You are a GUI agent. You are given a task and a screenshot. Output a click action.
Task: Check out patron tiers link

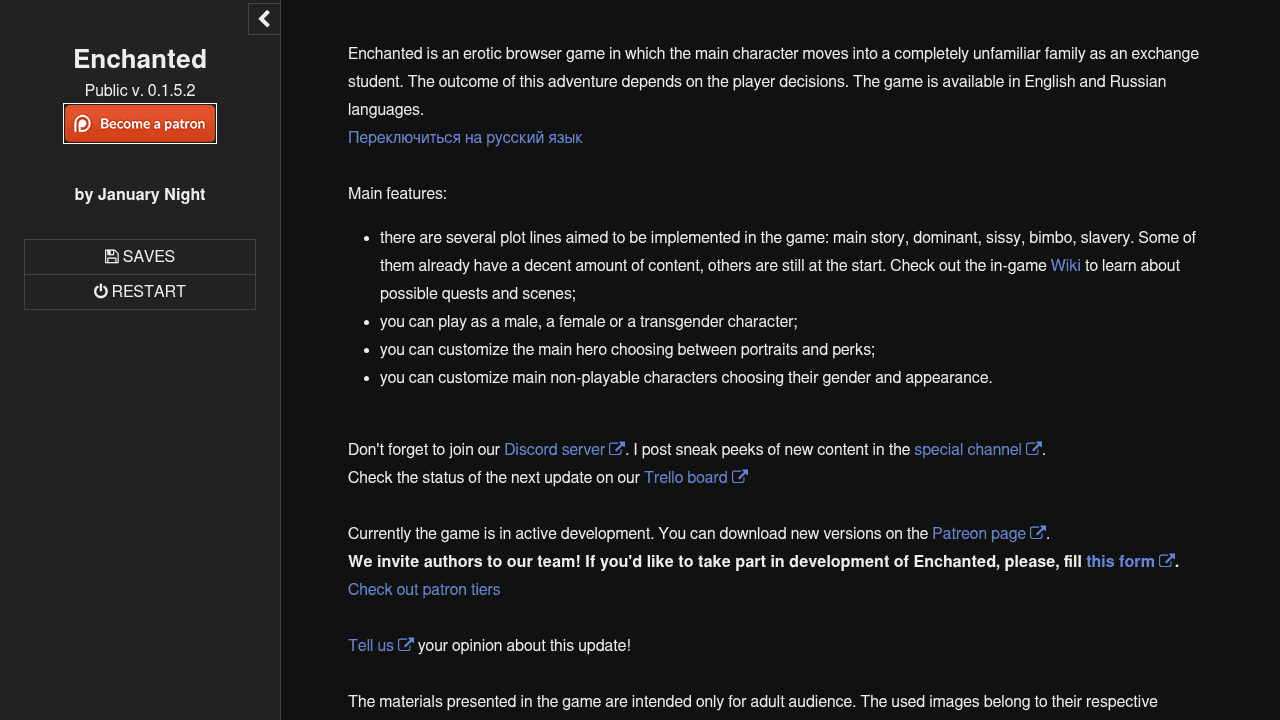(x=424, y=590)
